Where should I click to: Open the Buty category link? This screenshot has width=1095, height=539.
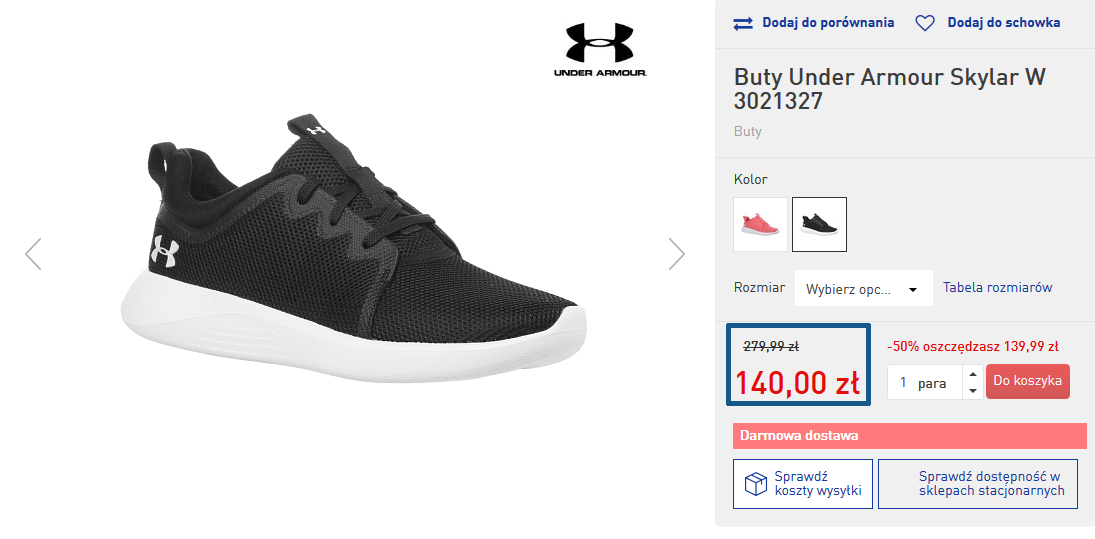click(x=747, y=132)
